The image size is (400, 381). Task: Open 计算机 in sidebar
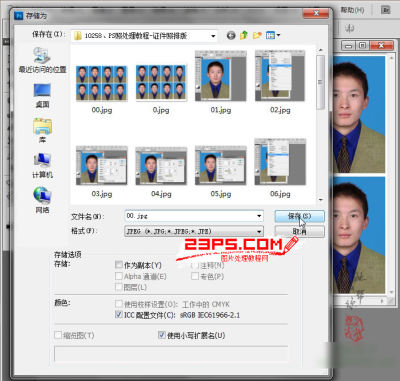coord(42,166)
